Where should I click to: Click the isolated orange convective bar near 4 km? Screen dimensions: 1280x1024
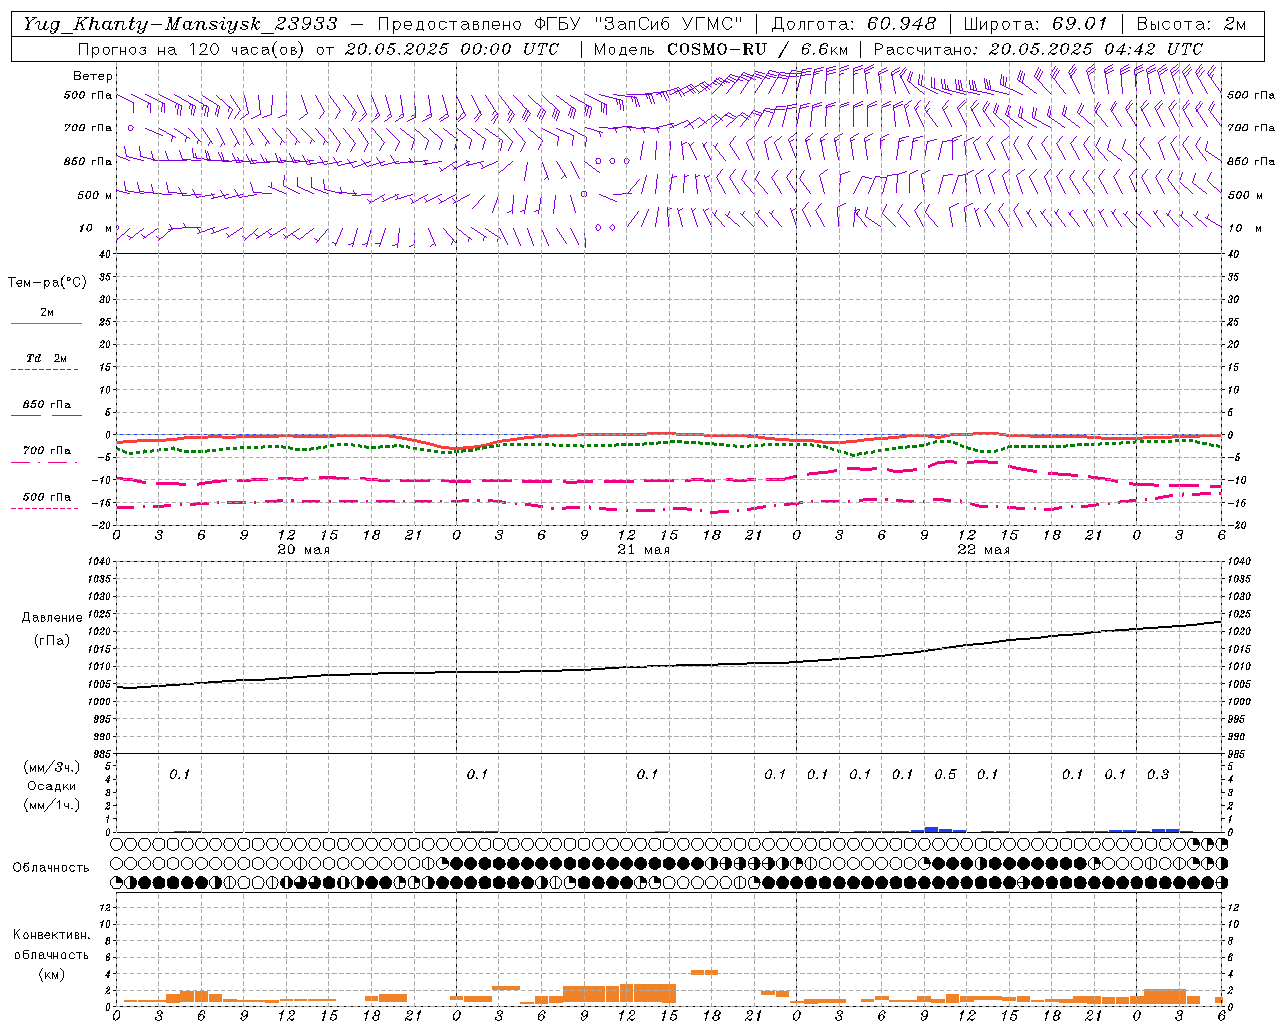click(x=705, y=972)
